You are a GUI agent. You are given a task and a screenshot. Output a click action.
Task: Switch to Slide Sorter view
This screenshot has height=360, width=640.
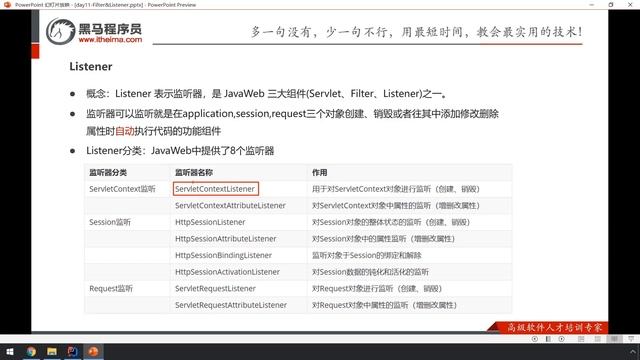pyautogui.click(x=598, y=339)
